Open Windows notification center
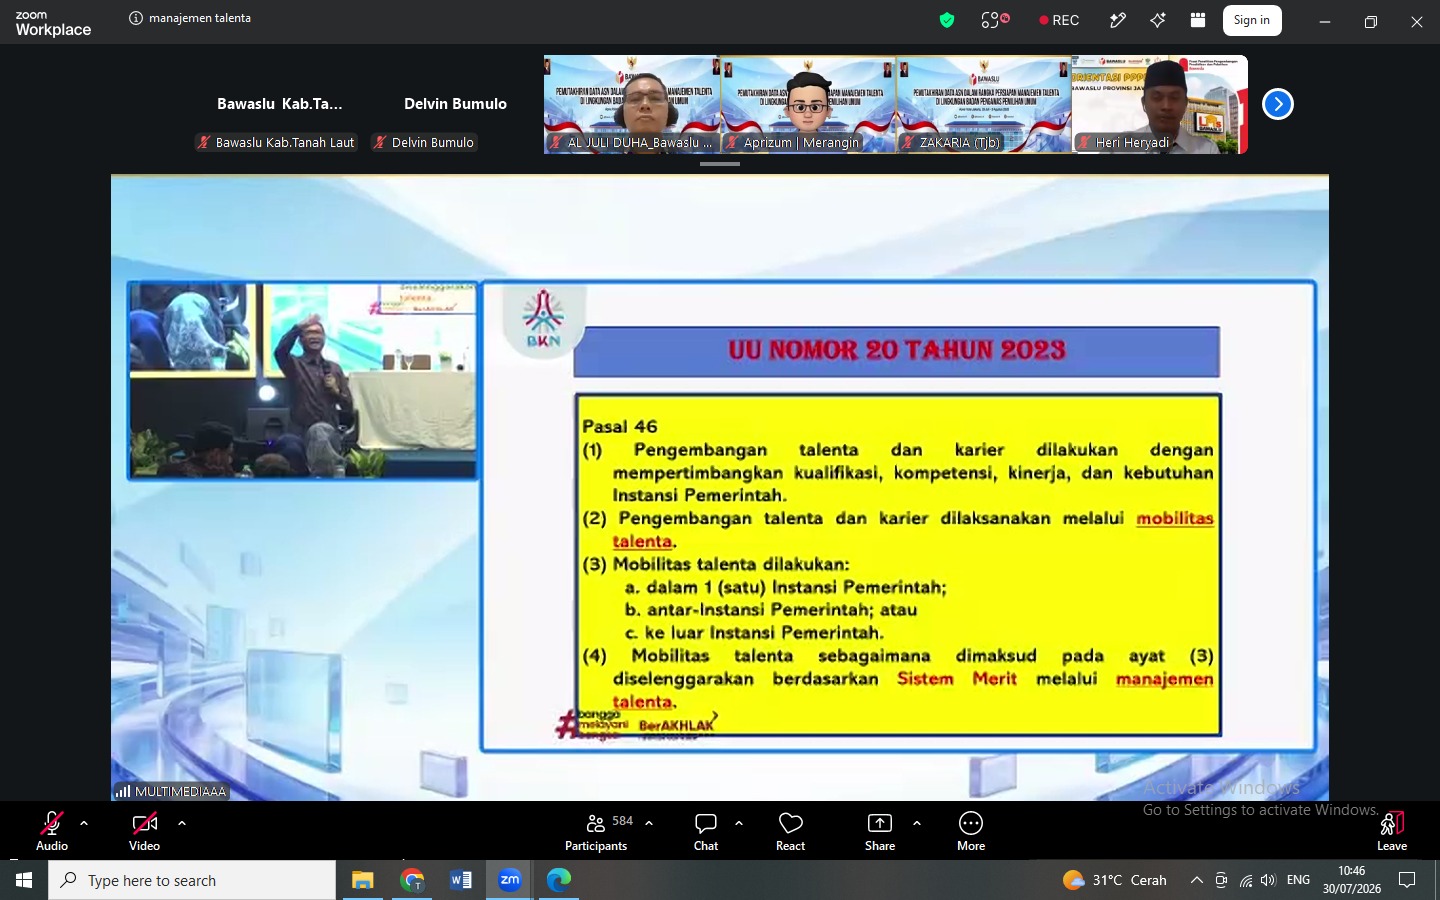 pos(1407,880)
